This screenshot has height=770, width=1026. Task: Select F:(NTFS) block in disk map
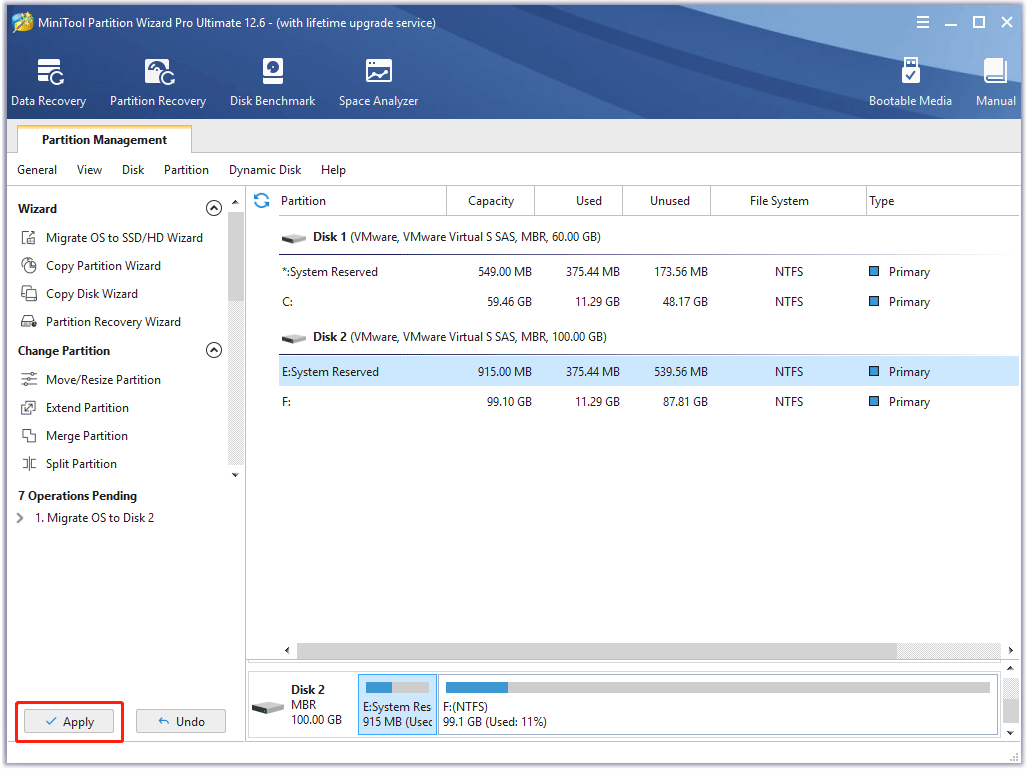tap(717, 705)
